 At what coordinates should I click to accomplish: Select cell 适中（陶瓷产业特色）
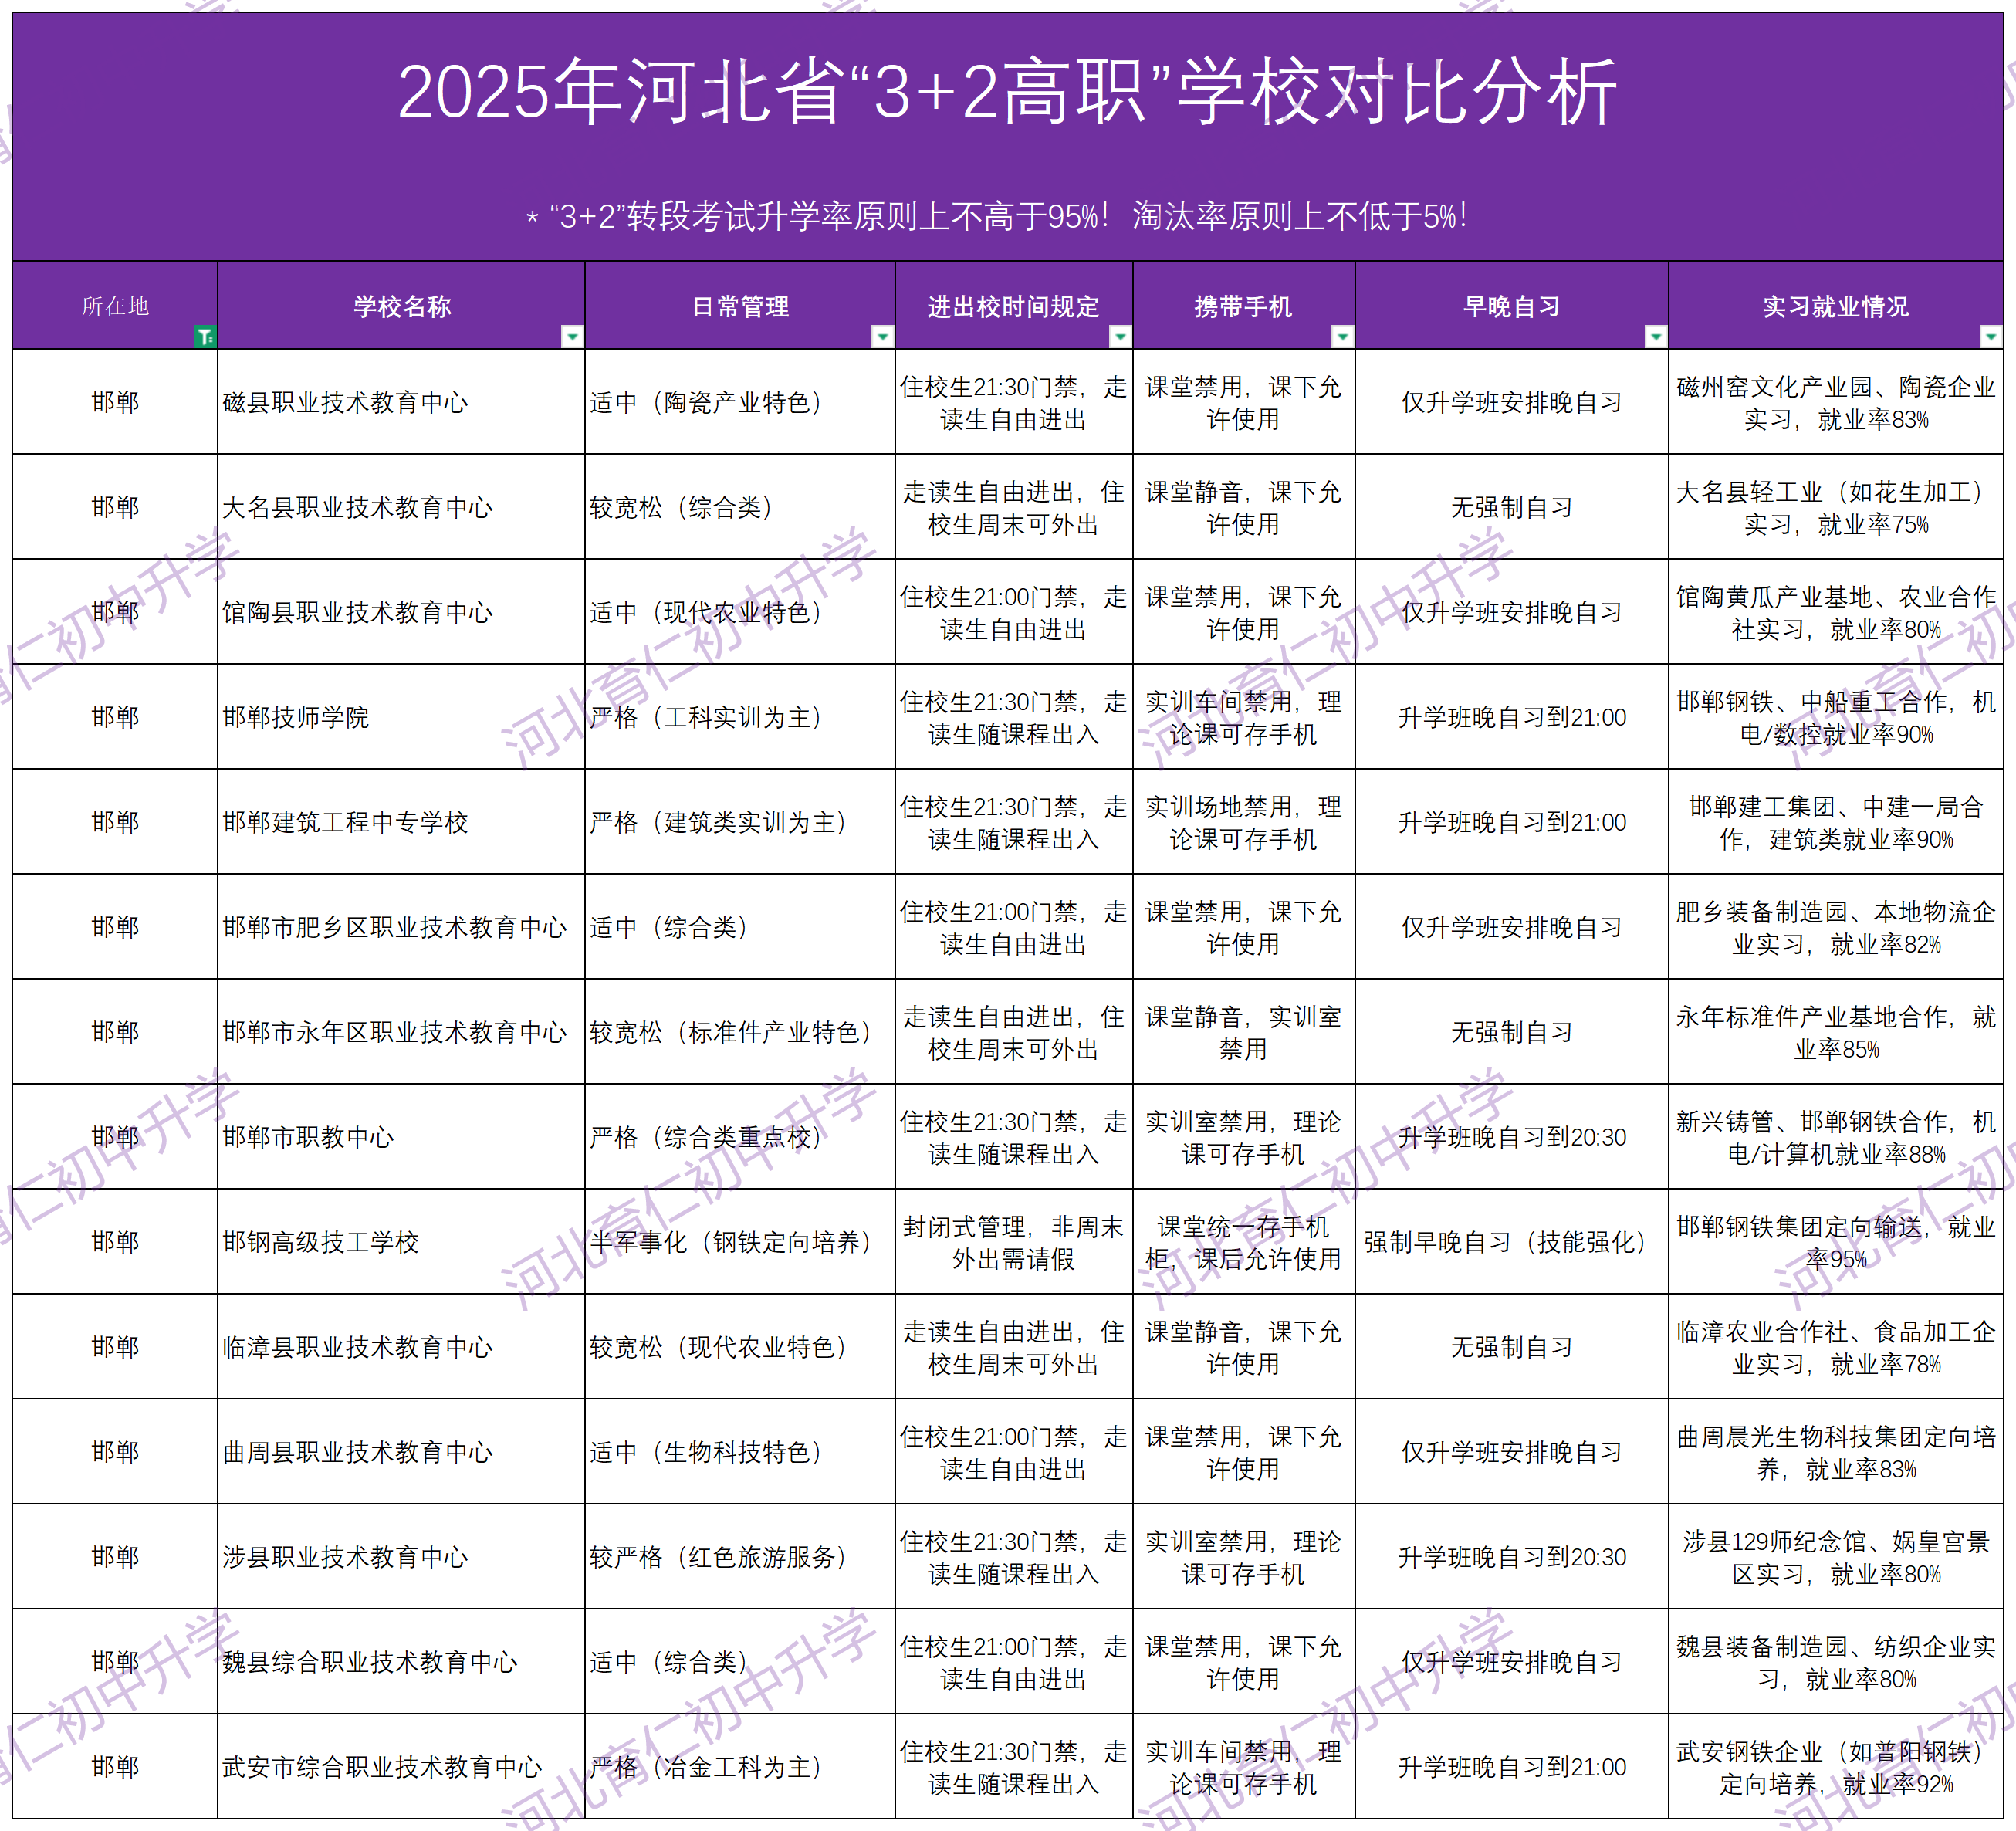pos(740,402)
